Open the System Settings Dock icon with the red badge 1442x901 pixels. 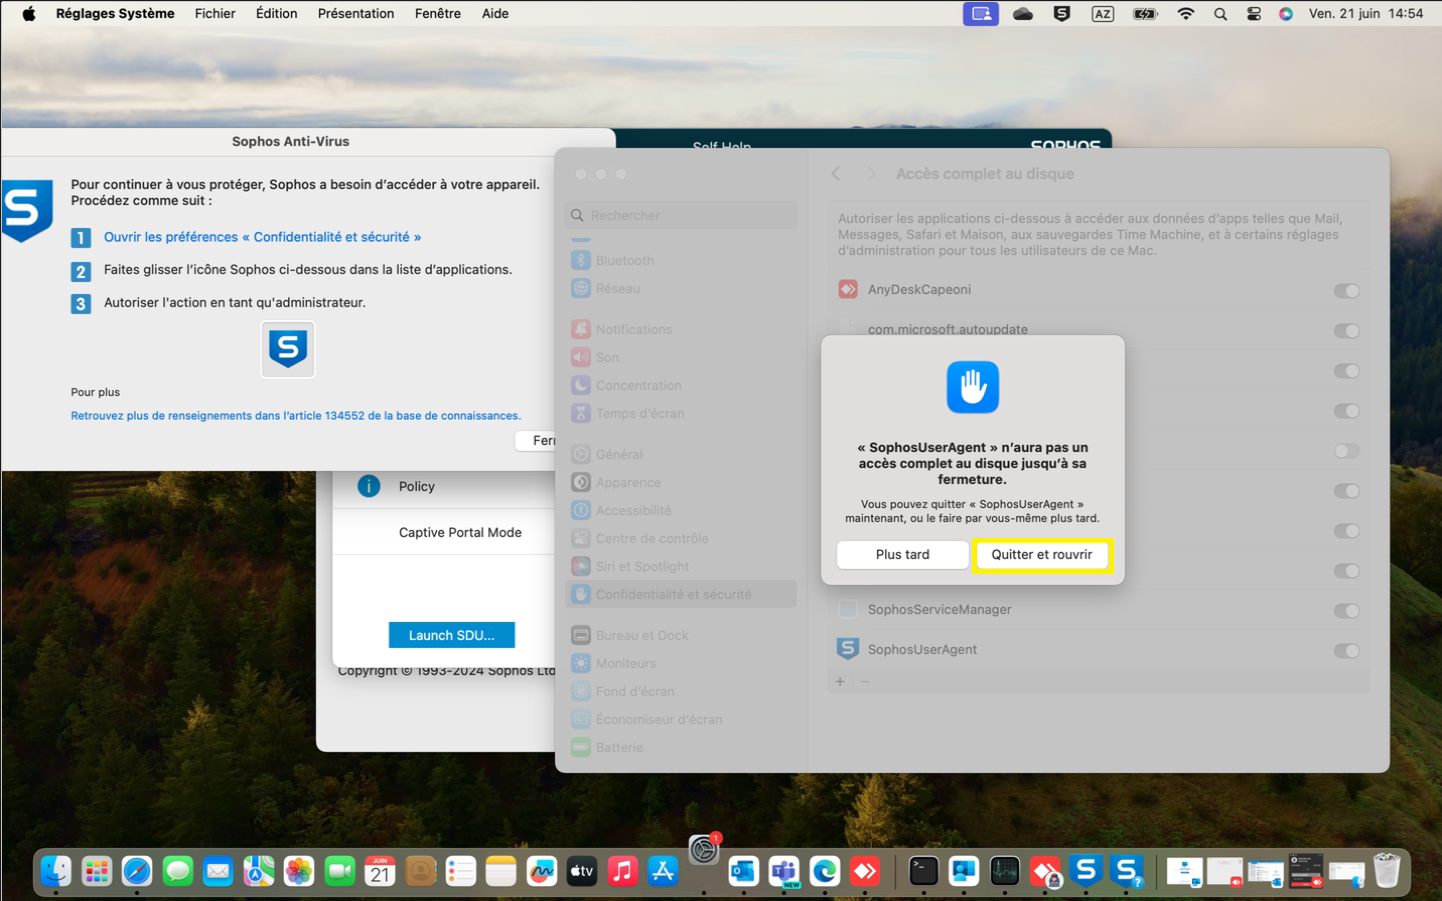click(704, 849)
